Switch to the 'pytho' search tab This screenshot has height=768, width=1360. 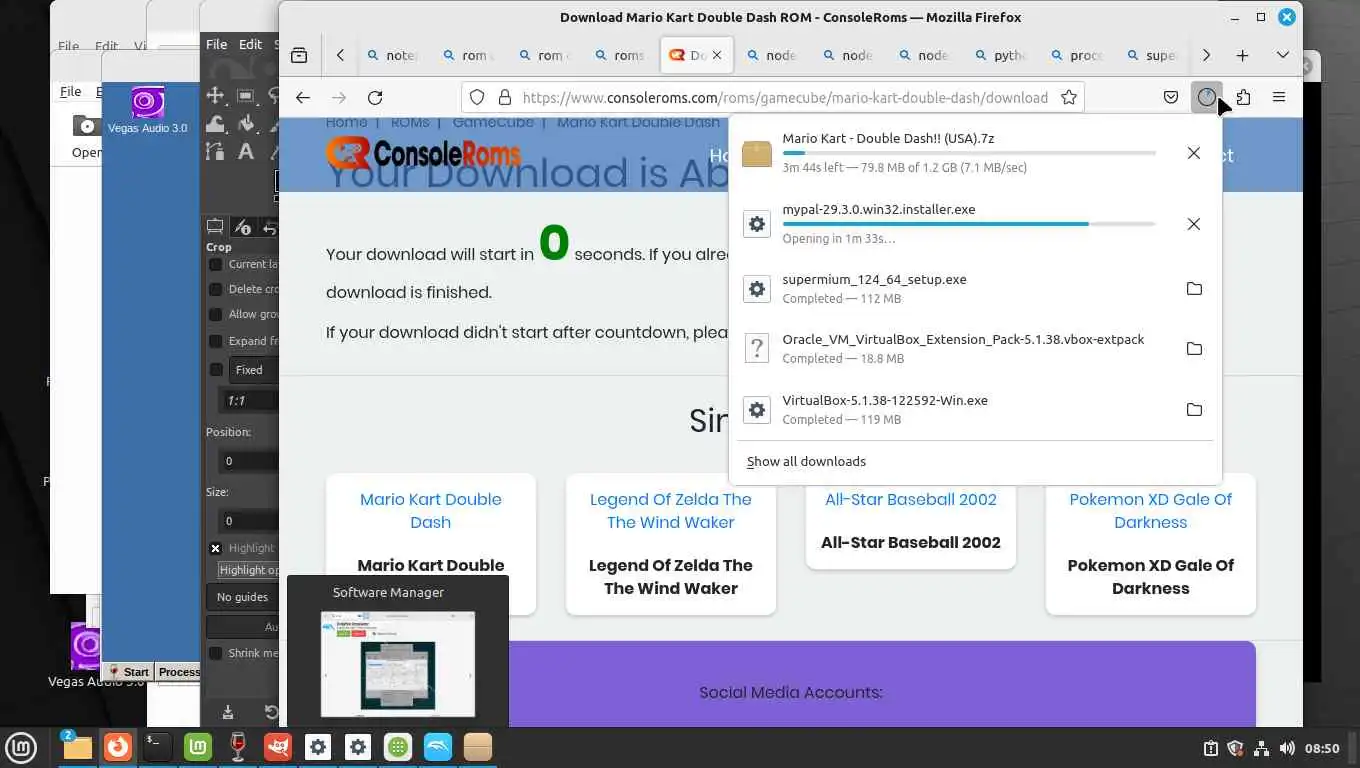[x=1001, y=55]
